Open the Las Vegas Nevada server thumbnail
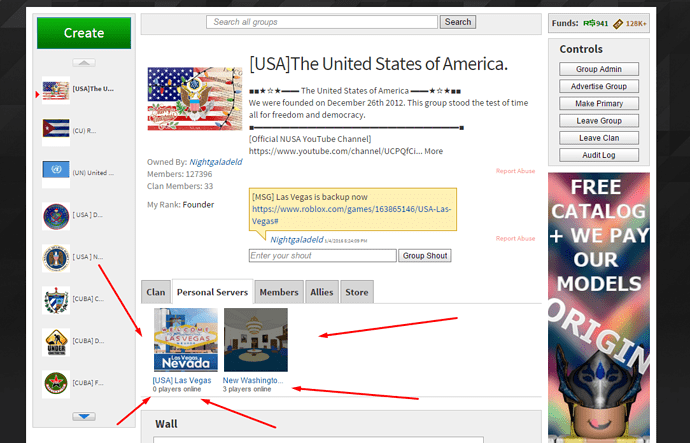The width and height of the screenshot is (690, 443). point(186,340)
